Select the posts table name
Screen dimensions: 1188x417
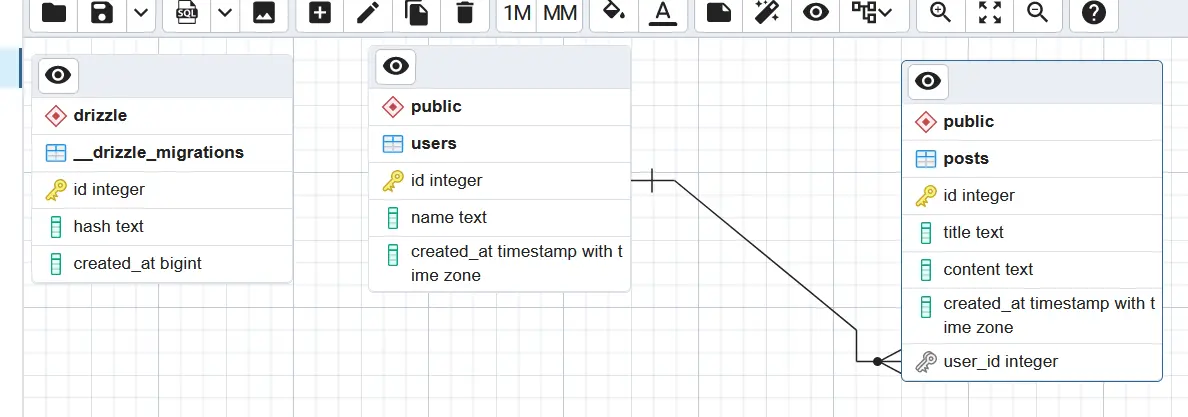tap(966, 158)
